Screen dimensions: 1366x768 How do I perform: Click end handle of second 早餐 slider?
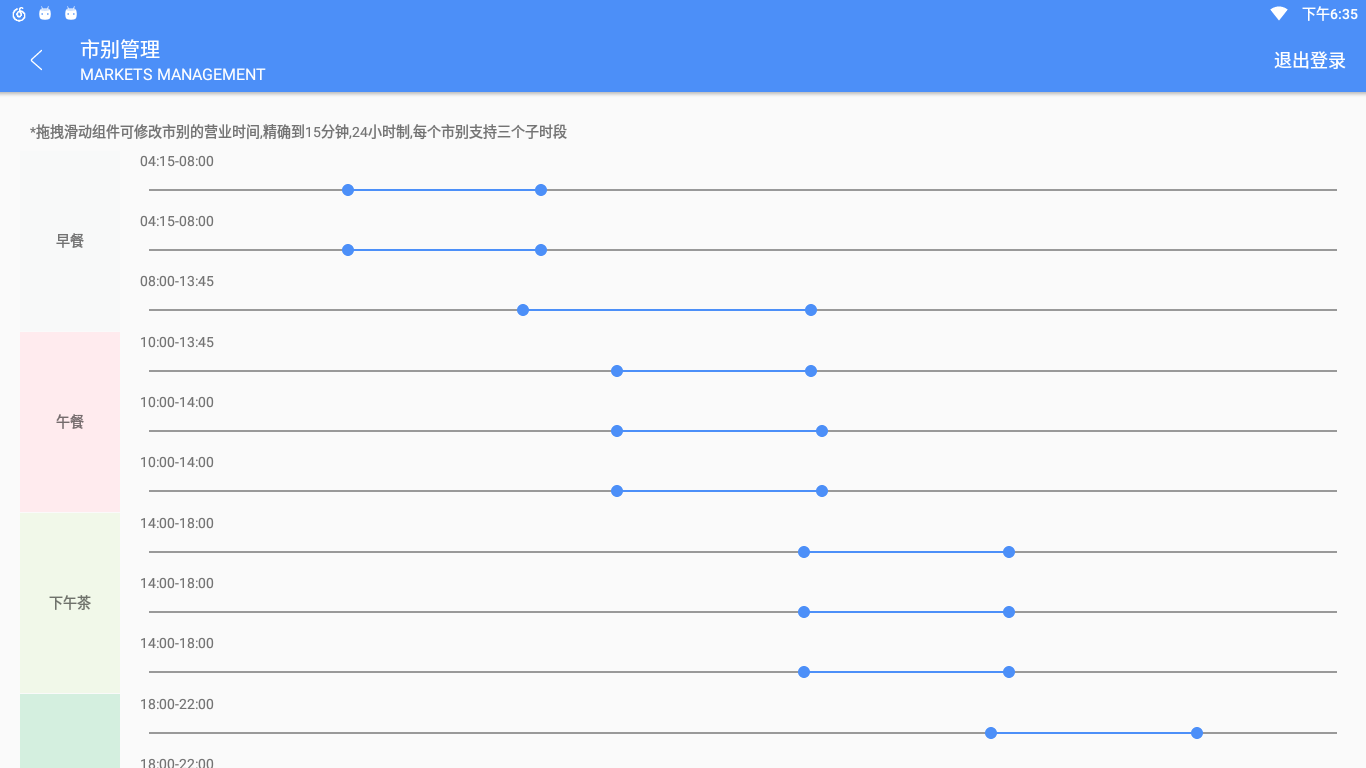click(x=541, y=250)
